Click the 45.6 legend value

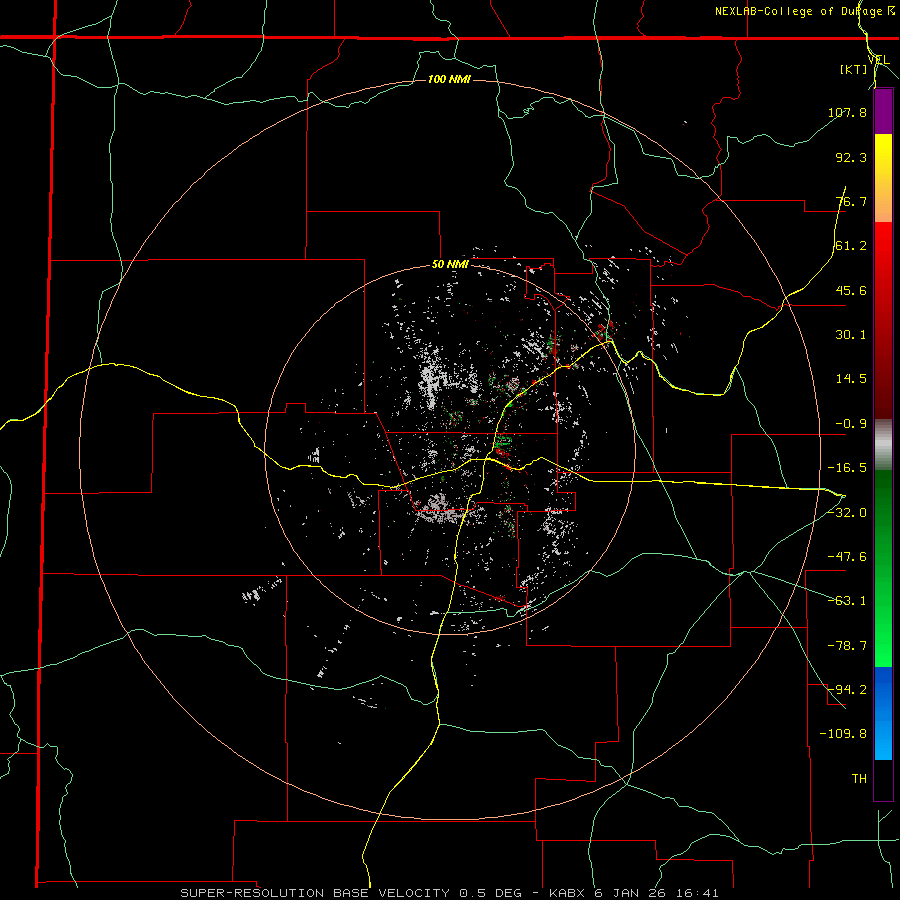click(851, 290)
